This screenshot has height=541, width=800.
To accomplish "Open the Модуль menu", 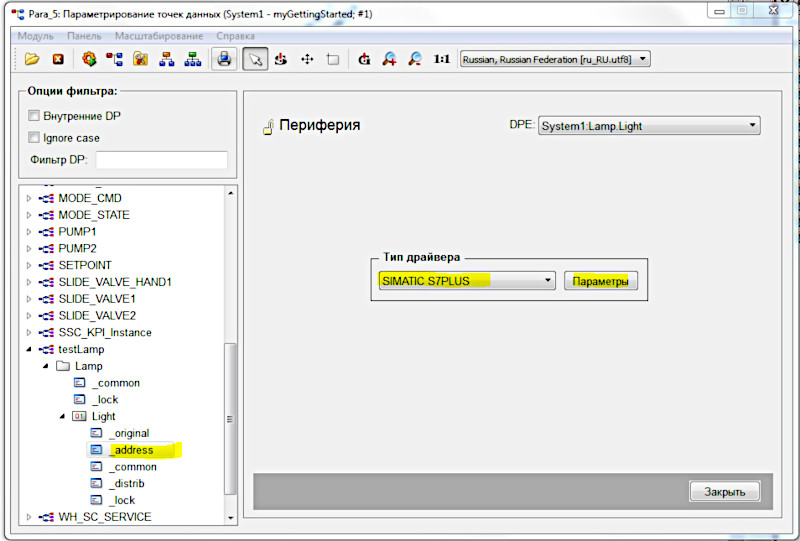I will coord(36,36).
